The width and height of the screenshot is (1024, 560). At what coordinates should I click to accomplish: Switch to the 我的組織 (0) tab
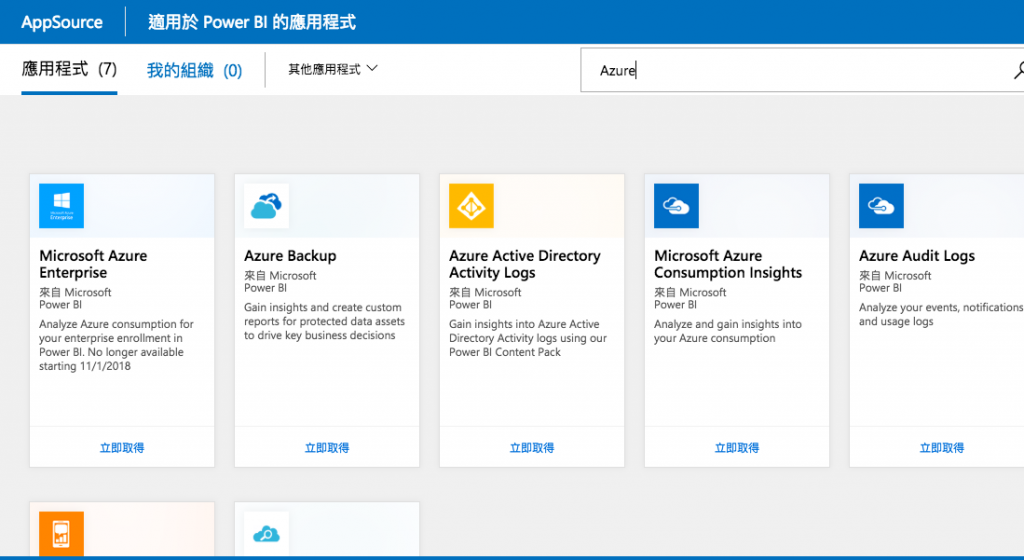pos(194,70)
